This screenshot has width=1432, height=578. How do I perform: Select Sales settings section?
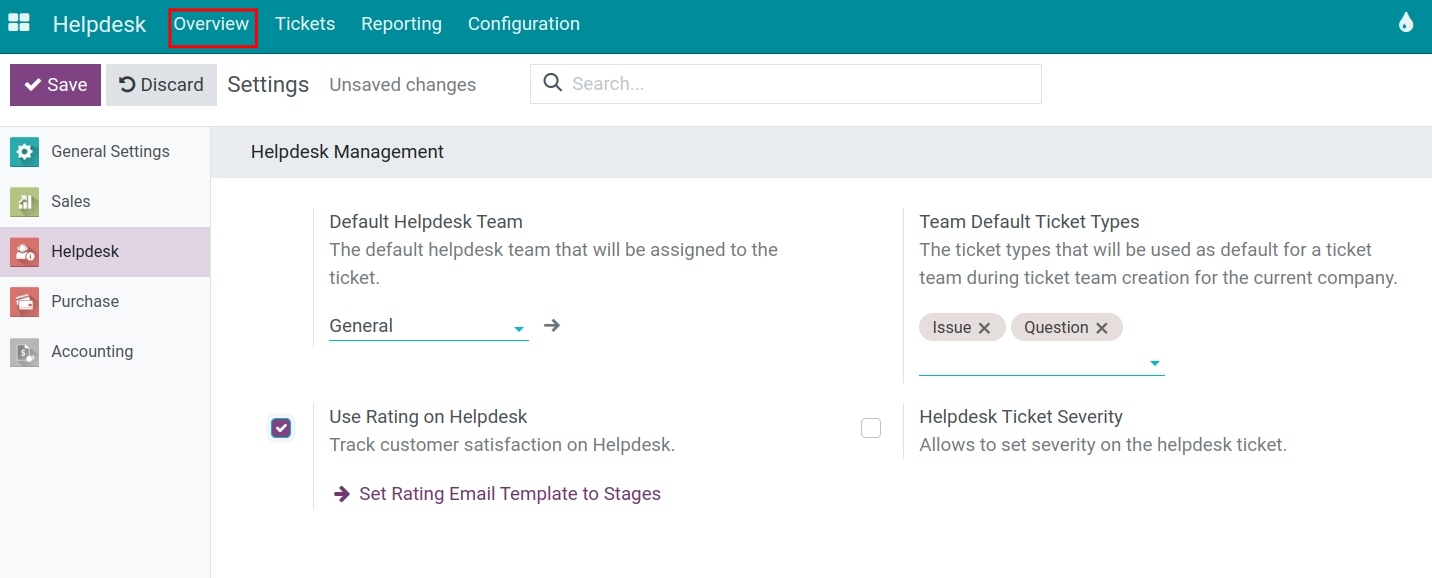coord(105,202)
